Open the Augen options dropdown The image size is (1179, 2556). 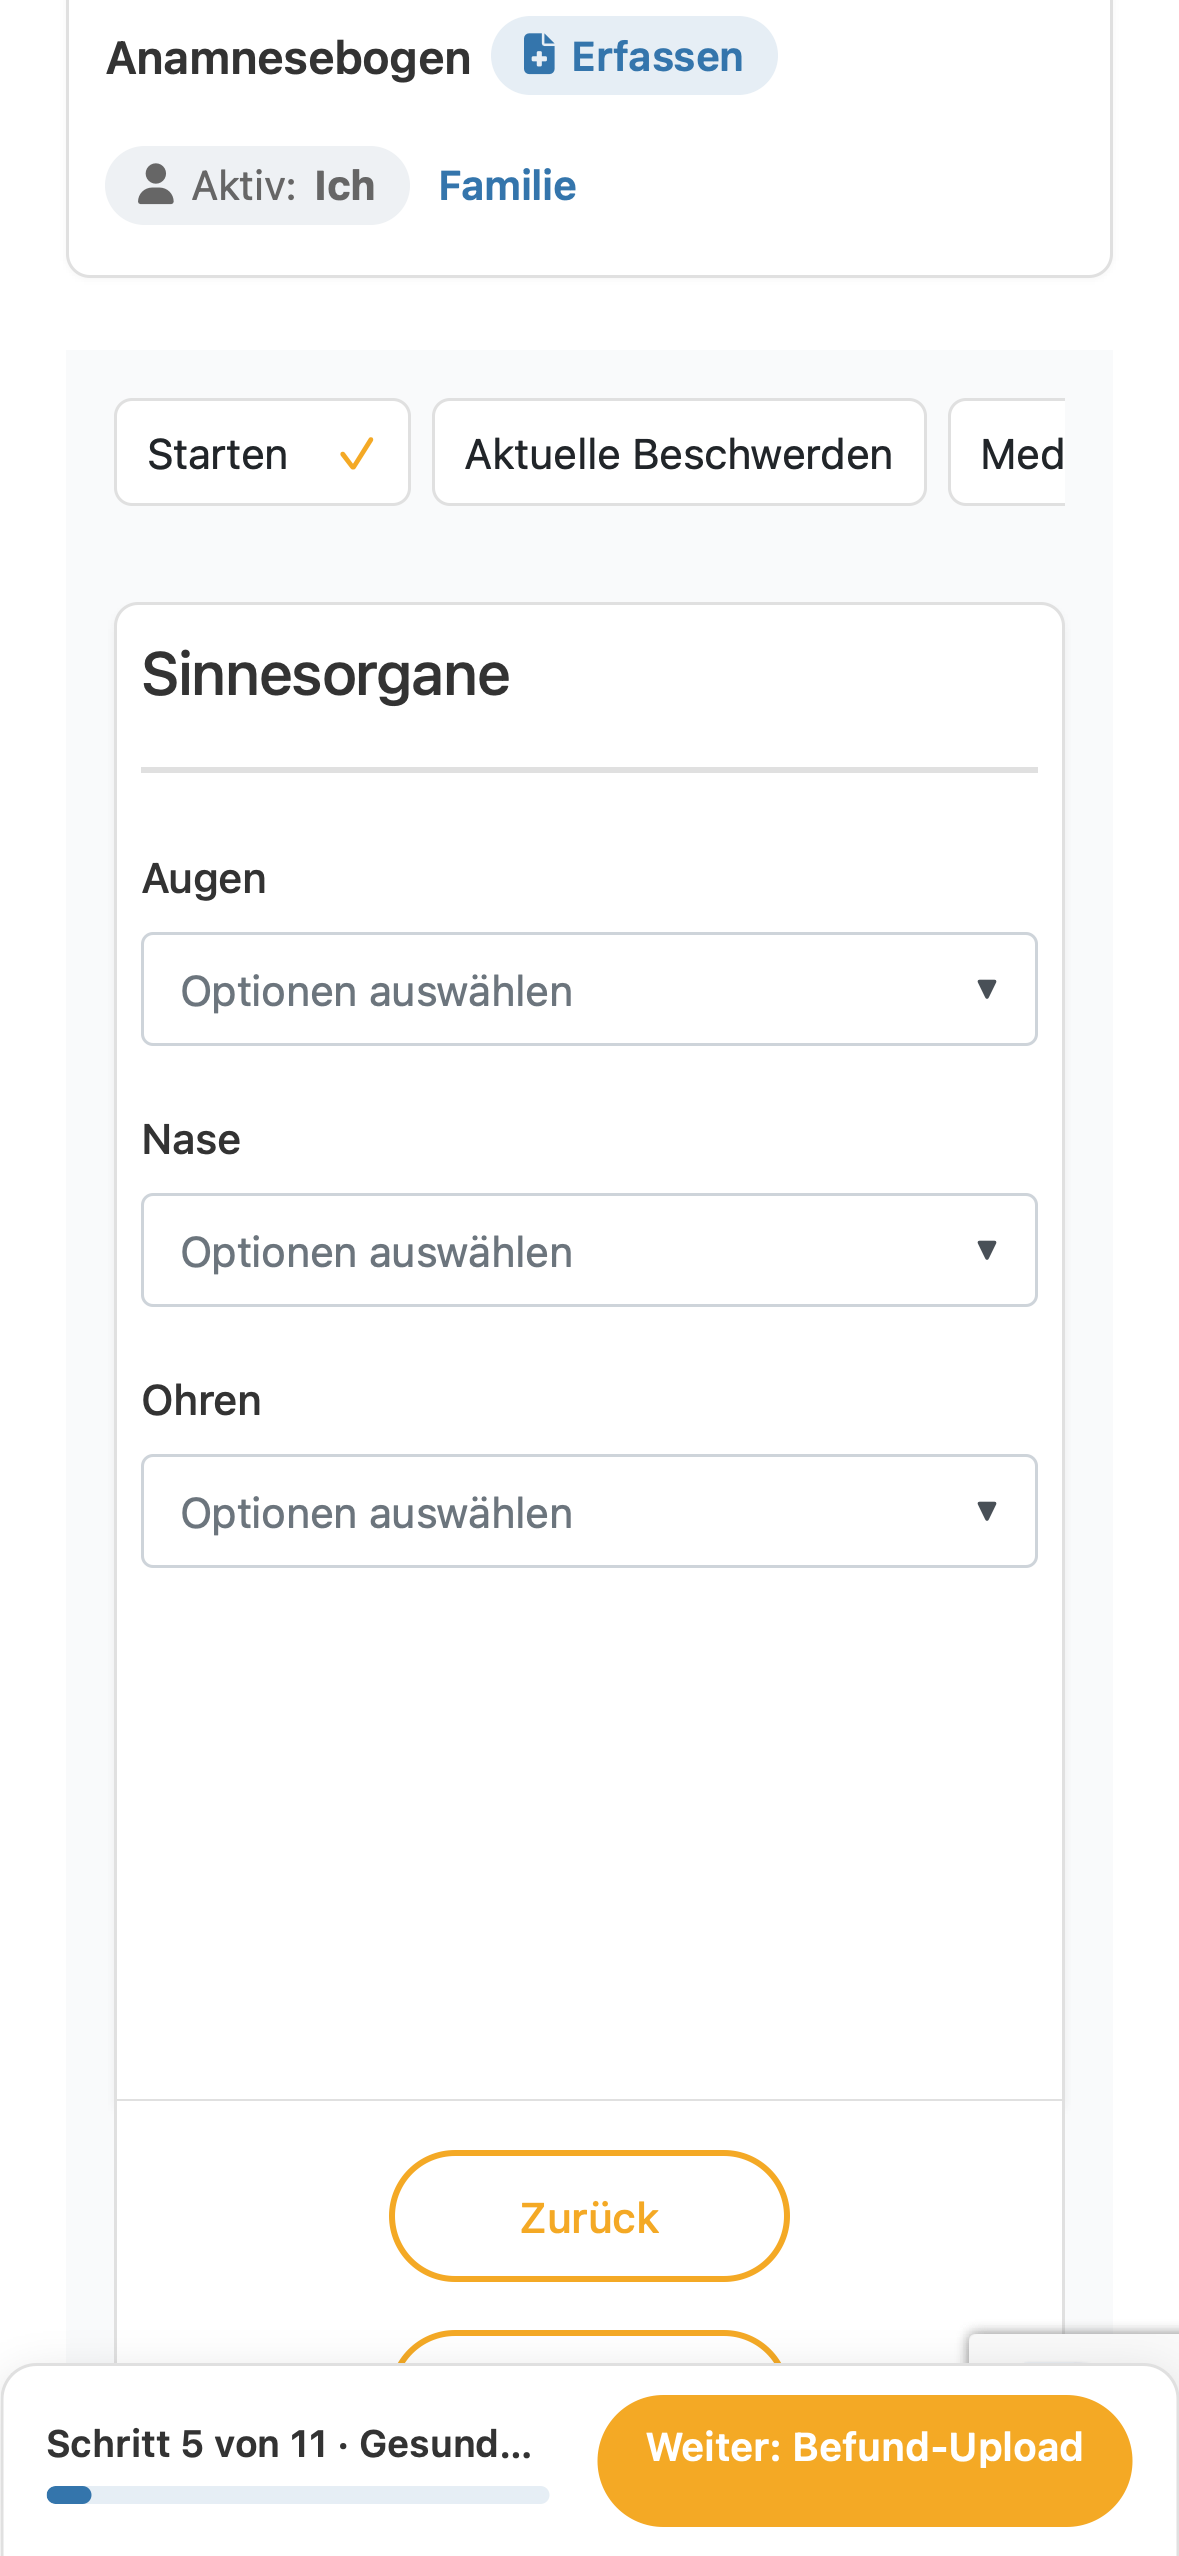click(589, 989)
